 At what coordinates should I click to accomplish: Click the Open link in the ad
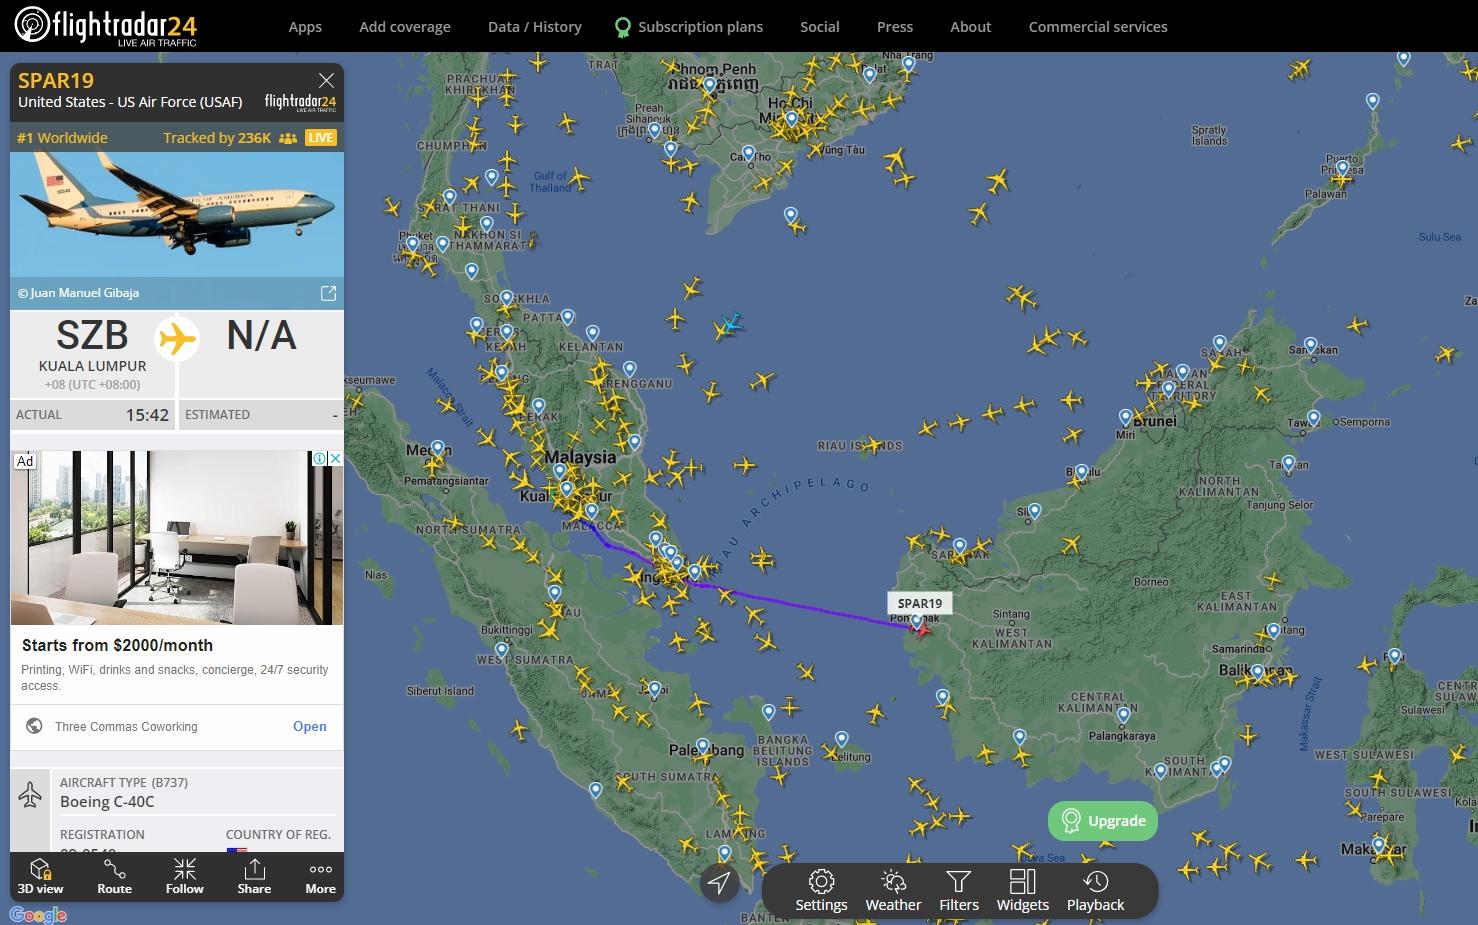coord(309,726)
